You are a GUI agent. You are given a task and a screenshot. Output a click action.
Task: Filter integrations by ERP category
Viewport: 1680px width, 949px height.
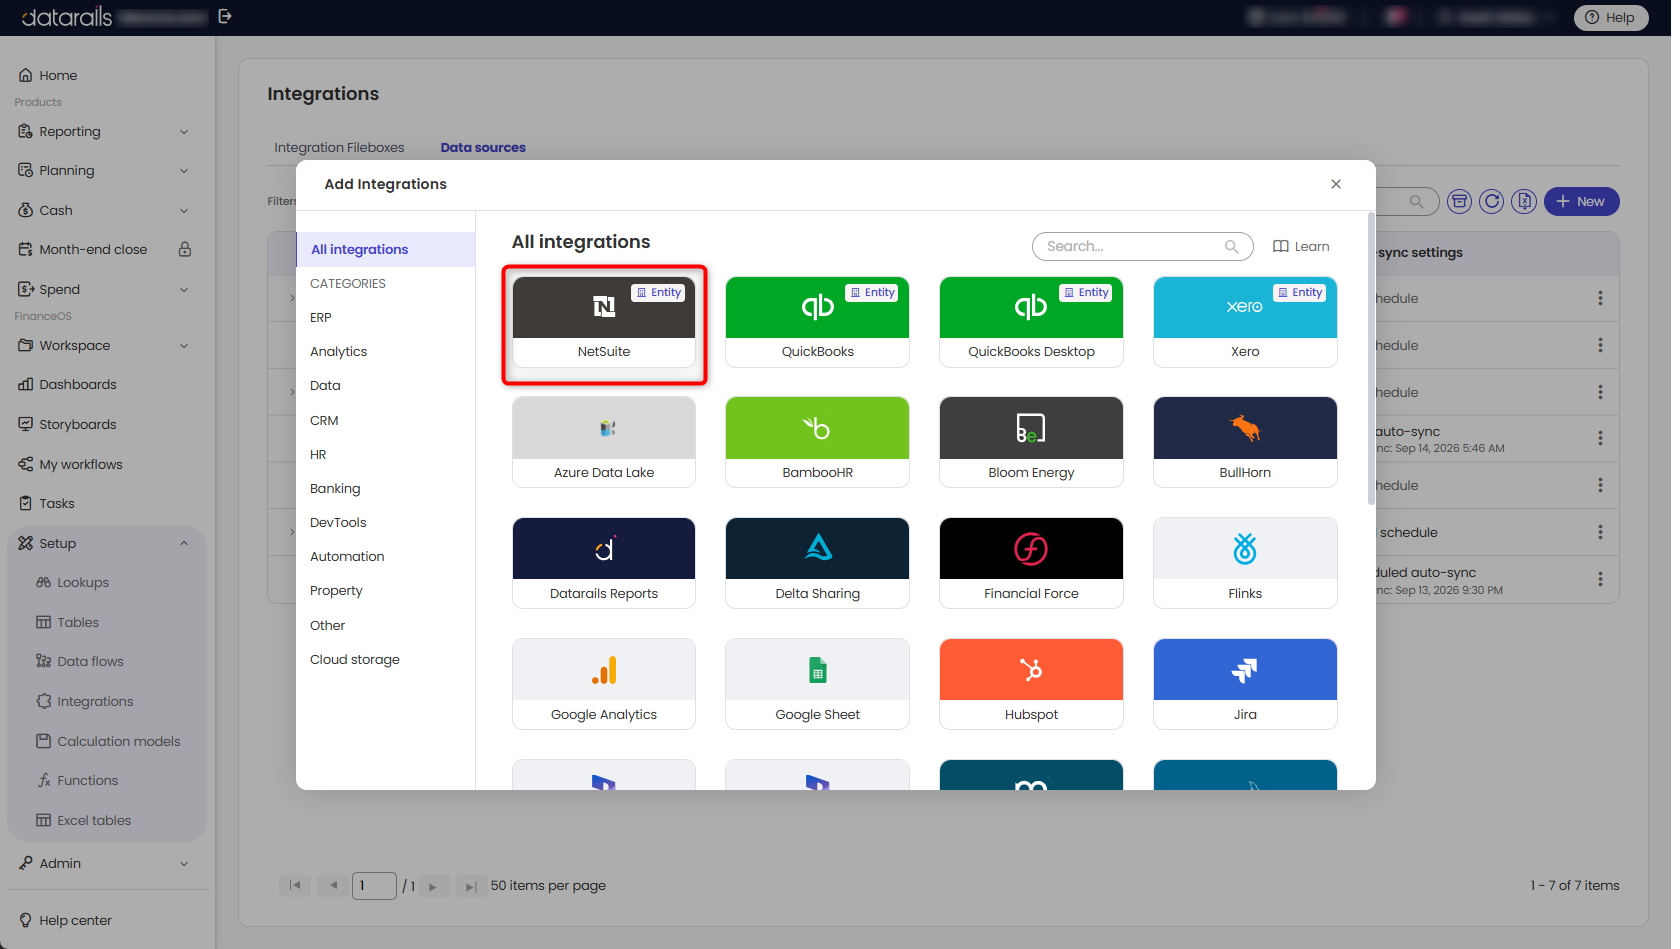[x=321, y=318]
